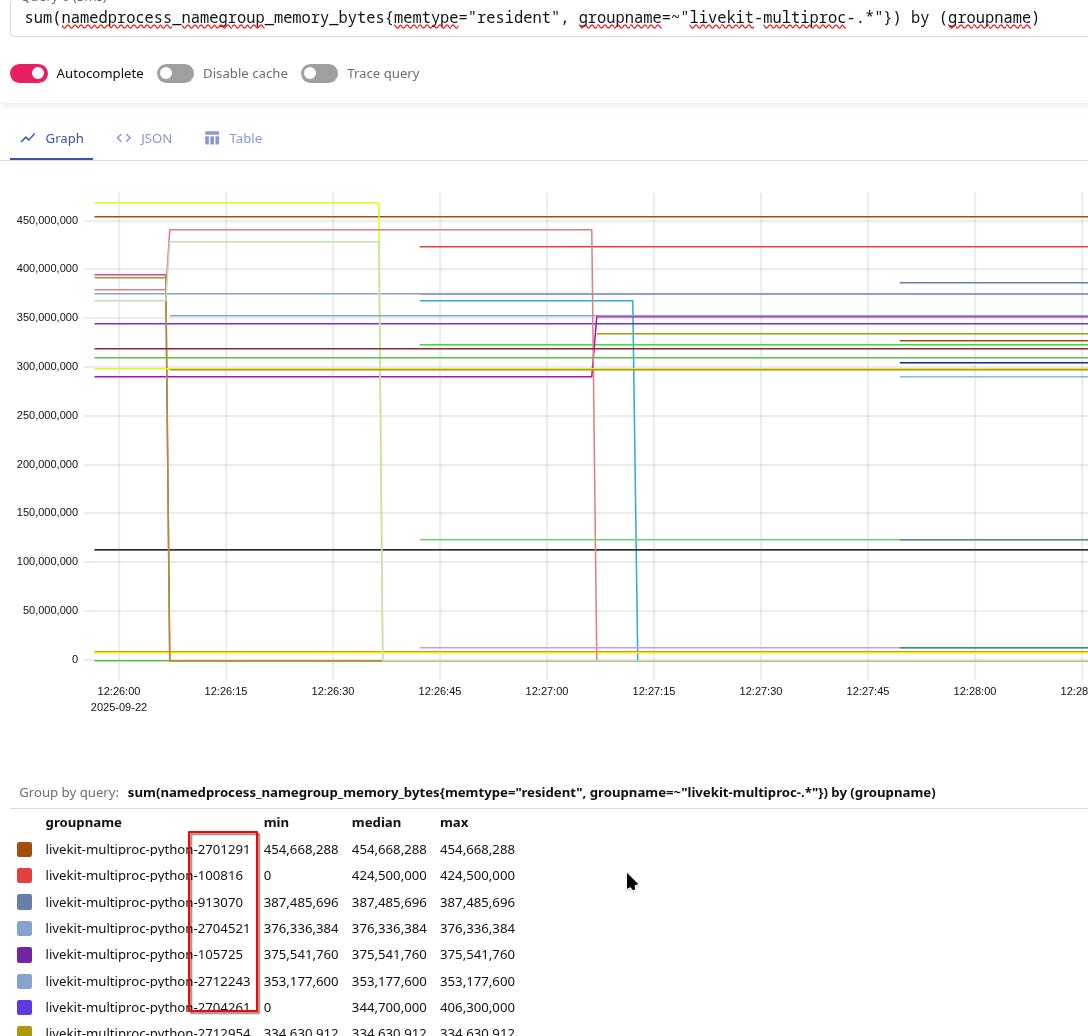Click median value 344,700,000

389,1008
